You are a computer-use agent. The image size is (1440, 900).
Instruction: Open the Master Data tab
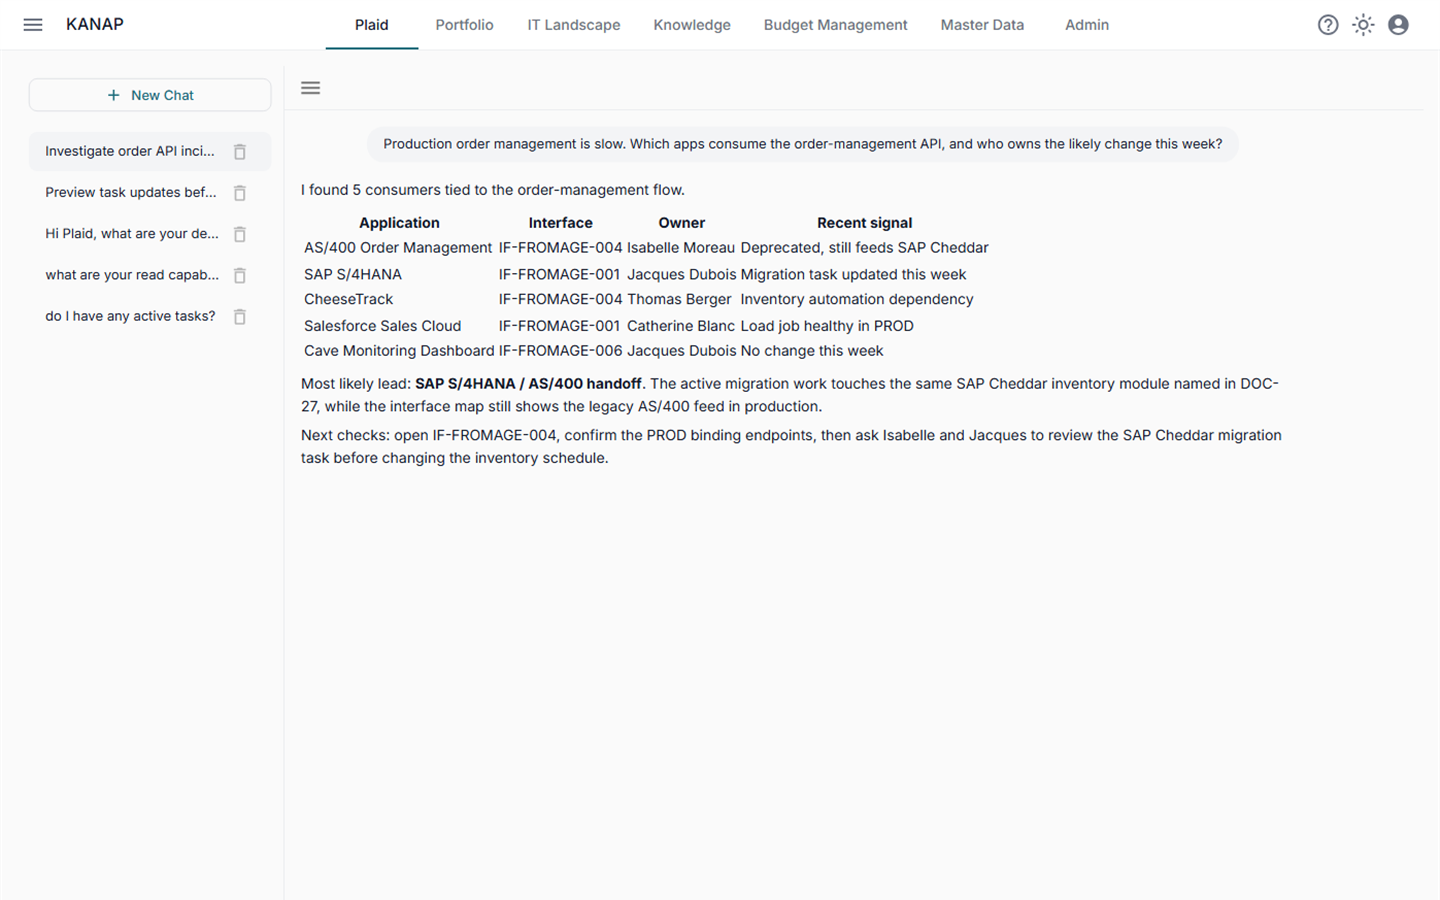[982, 25]
